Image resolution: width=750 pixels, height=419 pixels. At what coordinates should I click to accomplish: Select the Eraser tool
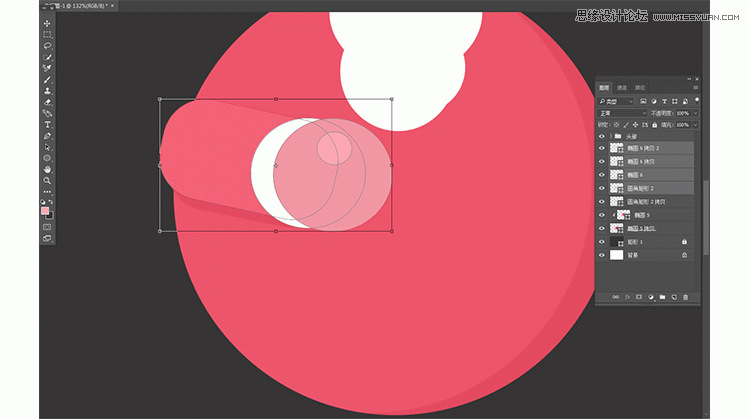[47, 102]
